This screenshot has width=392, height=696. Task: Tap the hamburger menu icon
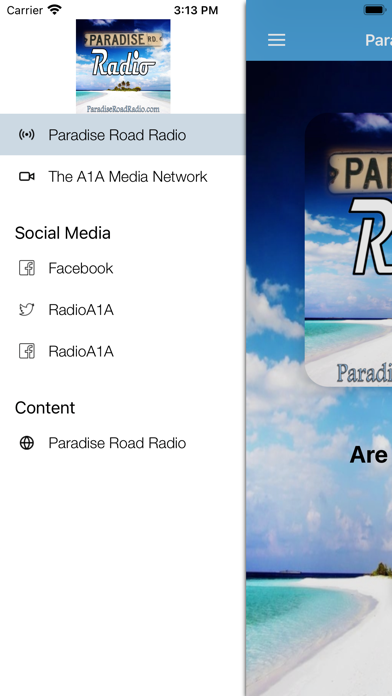pos(276,40)
